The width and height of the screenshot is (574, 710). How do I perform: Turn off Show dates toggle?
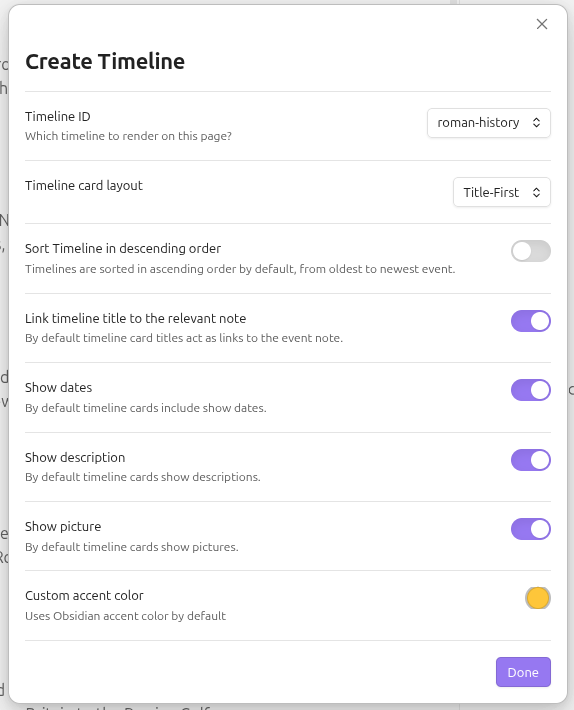531,390
